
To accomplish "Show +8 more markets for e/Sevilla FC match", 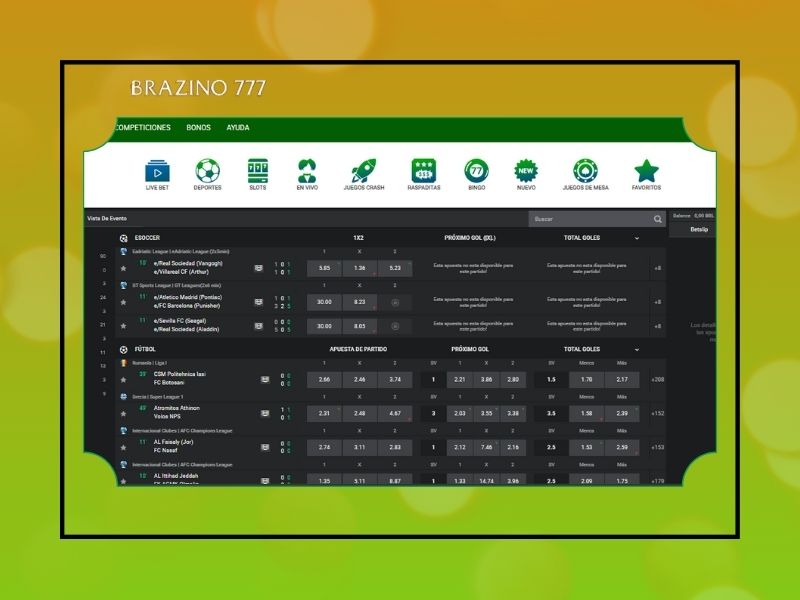I will point(658,326).
